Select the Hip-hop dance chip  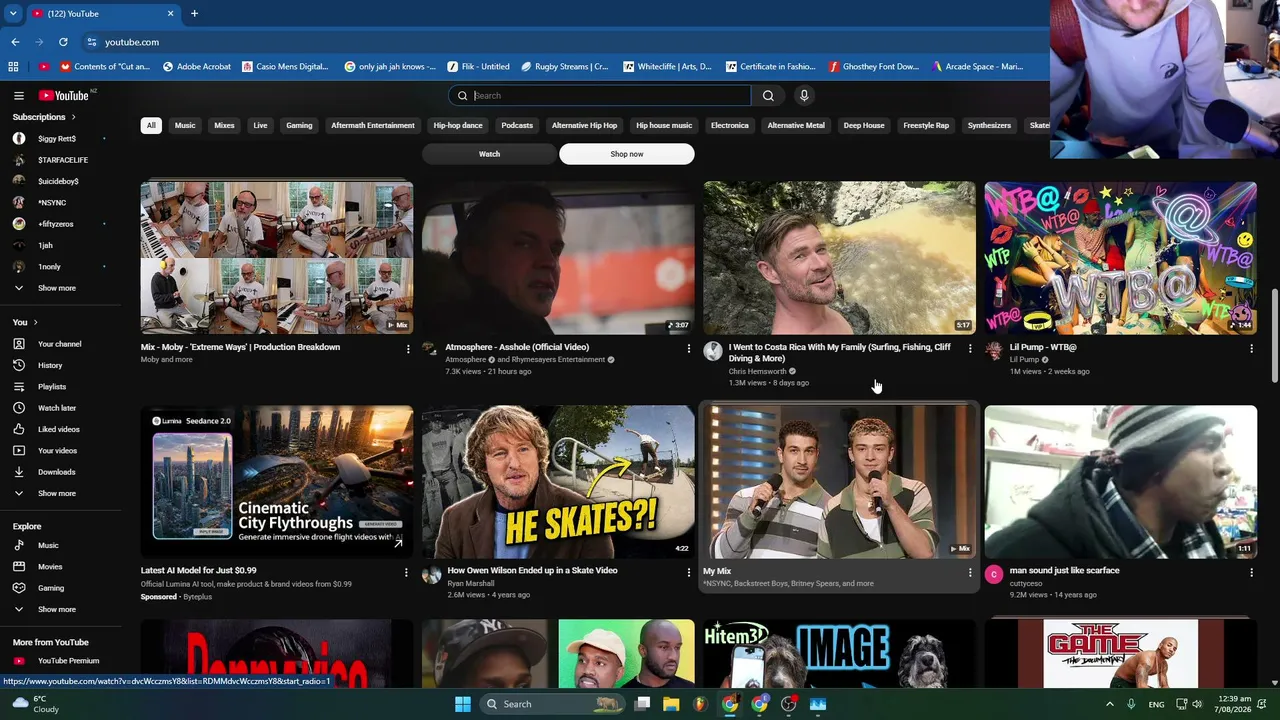(458, 126)
